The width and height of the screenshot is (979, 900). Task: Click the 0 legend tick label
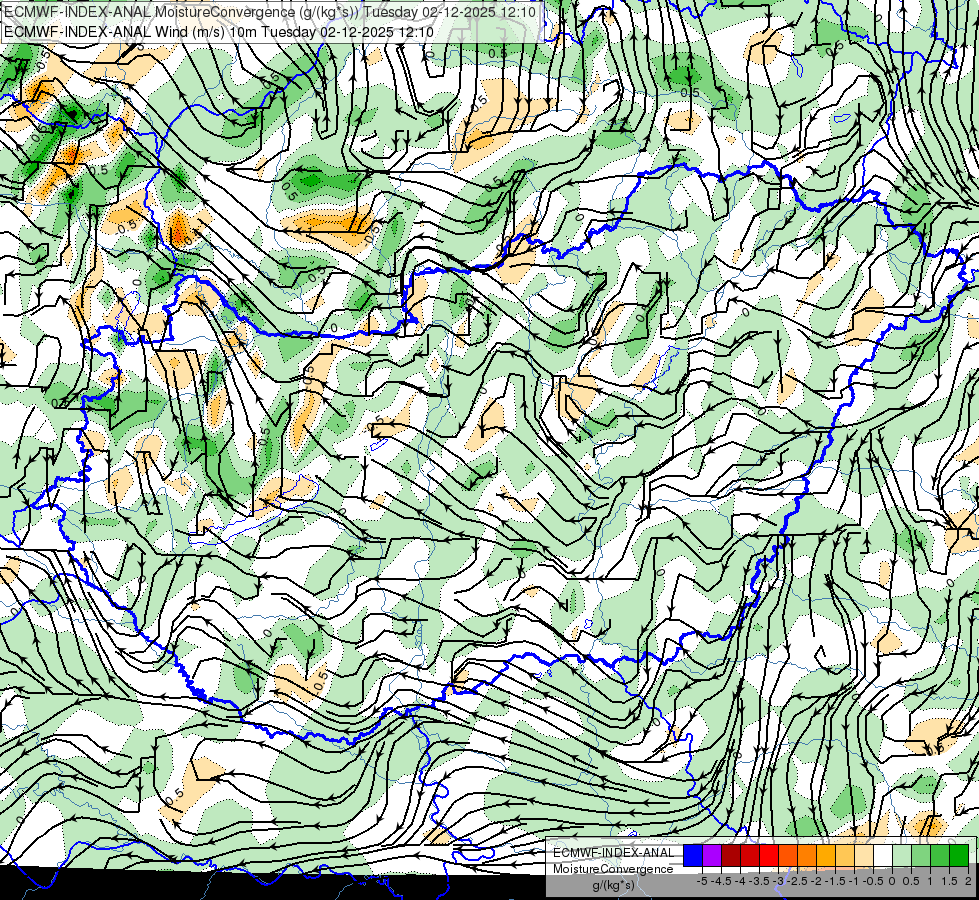coord(892,881)
